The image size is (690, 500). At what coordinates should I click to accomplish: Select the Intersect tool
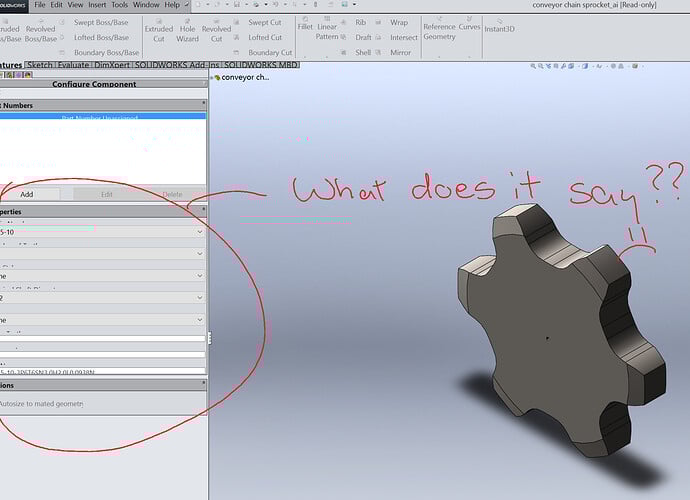397,37
